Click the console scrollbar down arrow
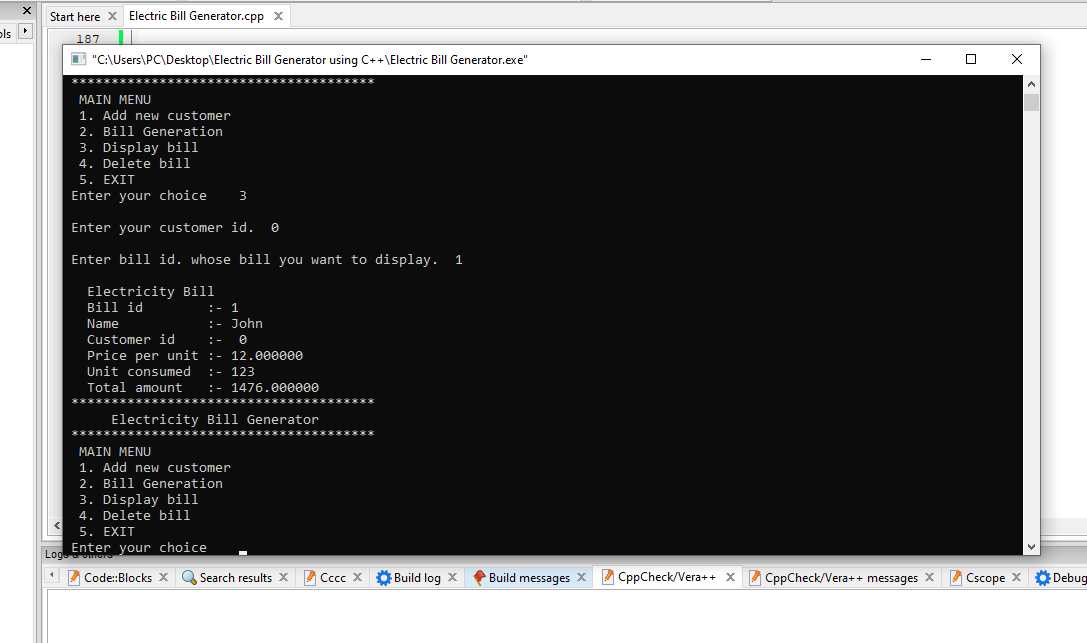The width and height of the screenshot is (1087, 643). 1031,545
